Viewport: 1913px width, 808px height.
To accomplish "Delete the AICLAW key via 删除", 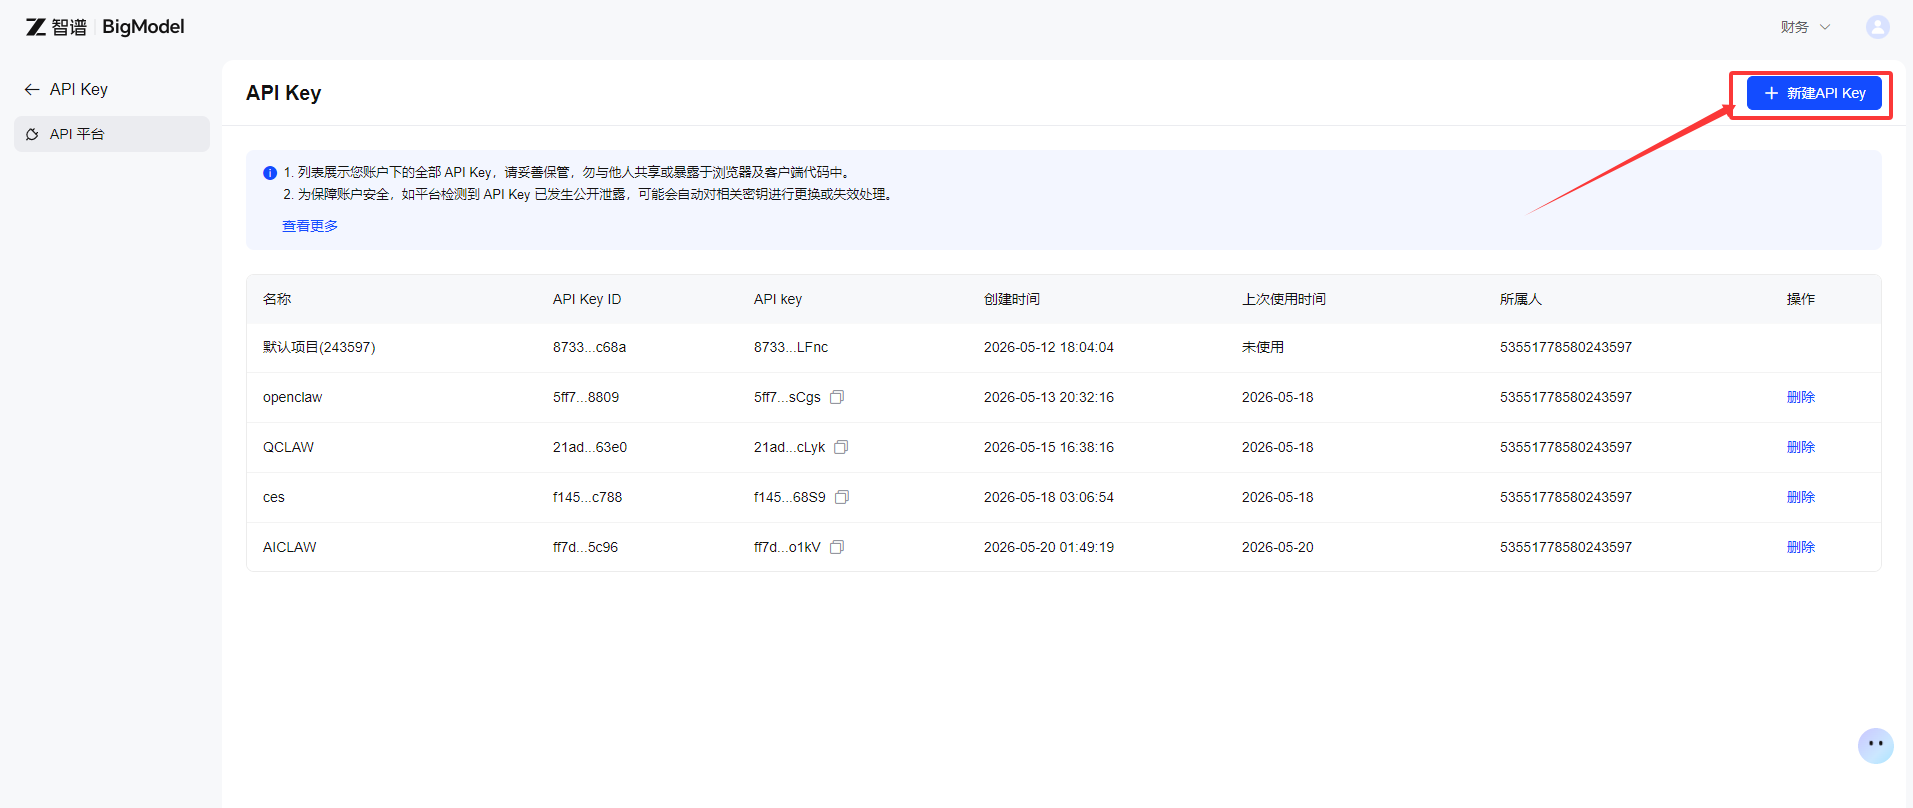I will click(x=1801, y=547).
